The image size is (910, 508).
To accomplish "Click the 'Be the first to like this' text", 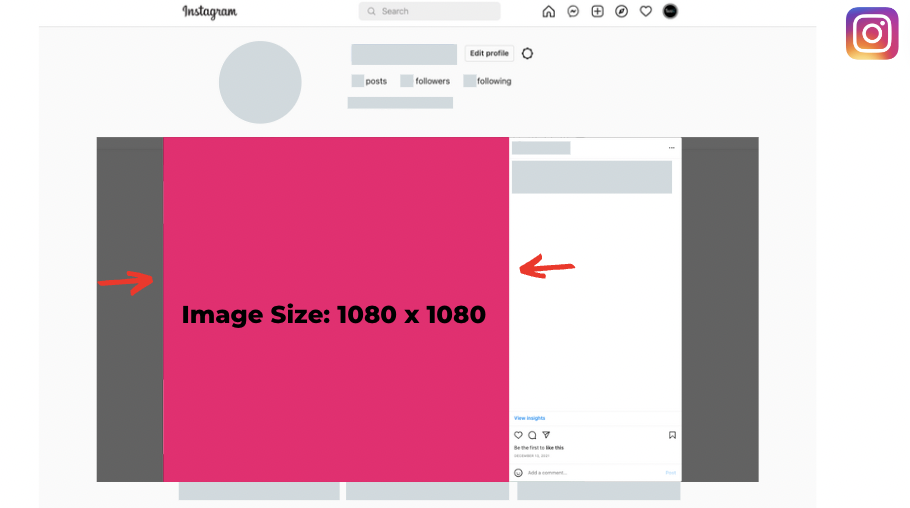I will [x=539, y=448].
